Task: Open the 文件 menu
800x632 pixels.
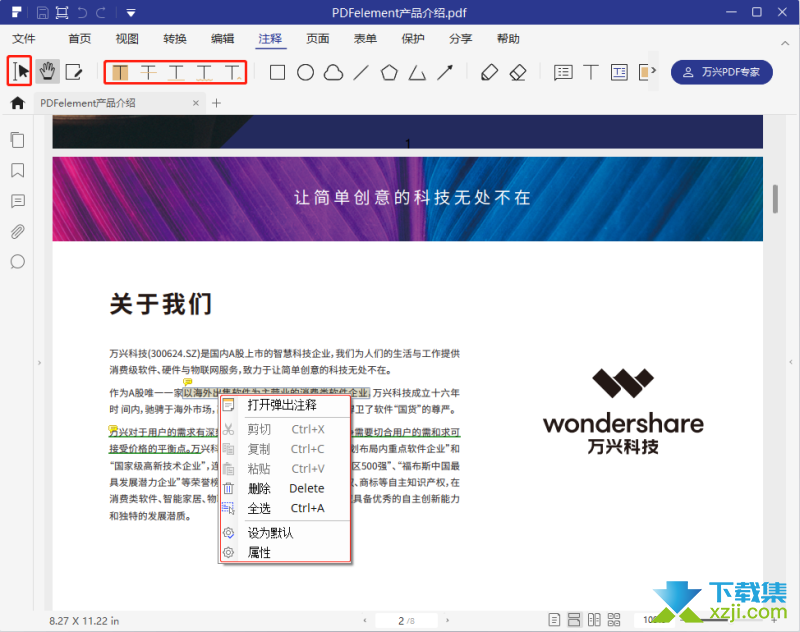Action: point(23,39)
